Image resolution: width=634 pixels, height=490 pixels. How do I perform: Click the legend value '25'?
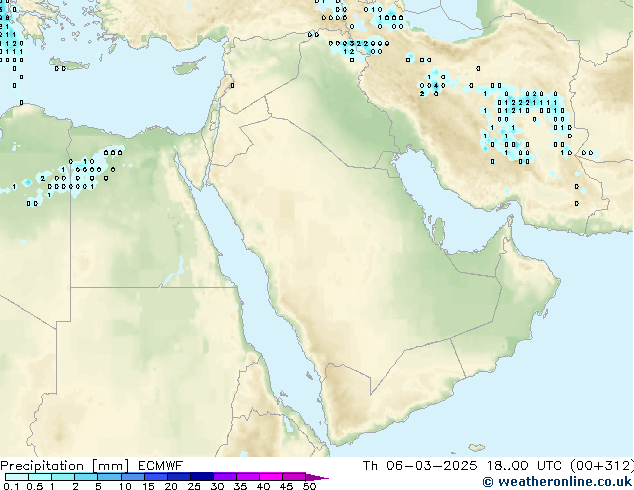tap(194, 486)
